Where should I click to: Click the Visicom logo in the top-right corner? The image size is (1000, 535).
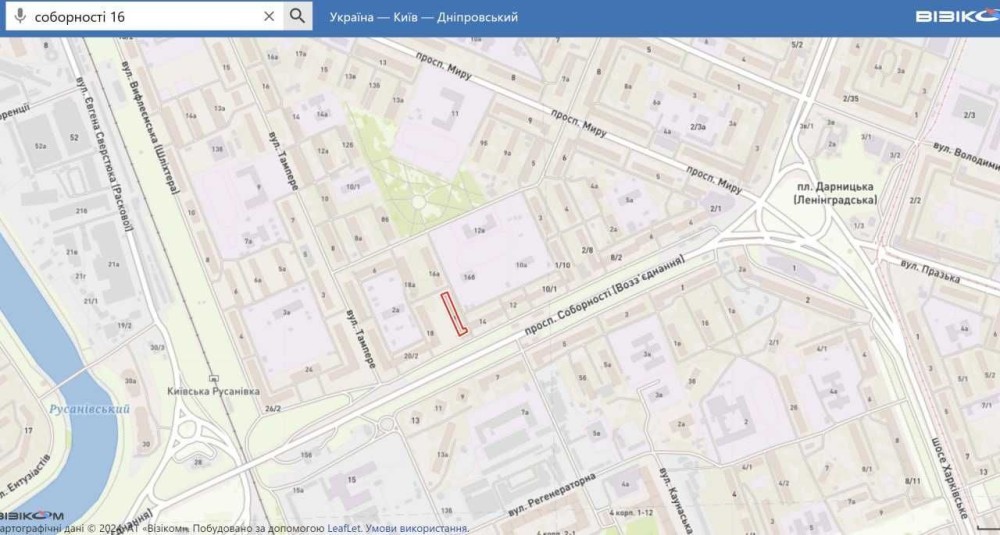[957, 17]
